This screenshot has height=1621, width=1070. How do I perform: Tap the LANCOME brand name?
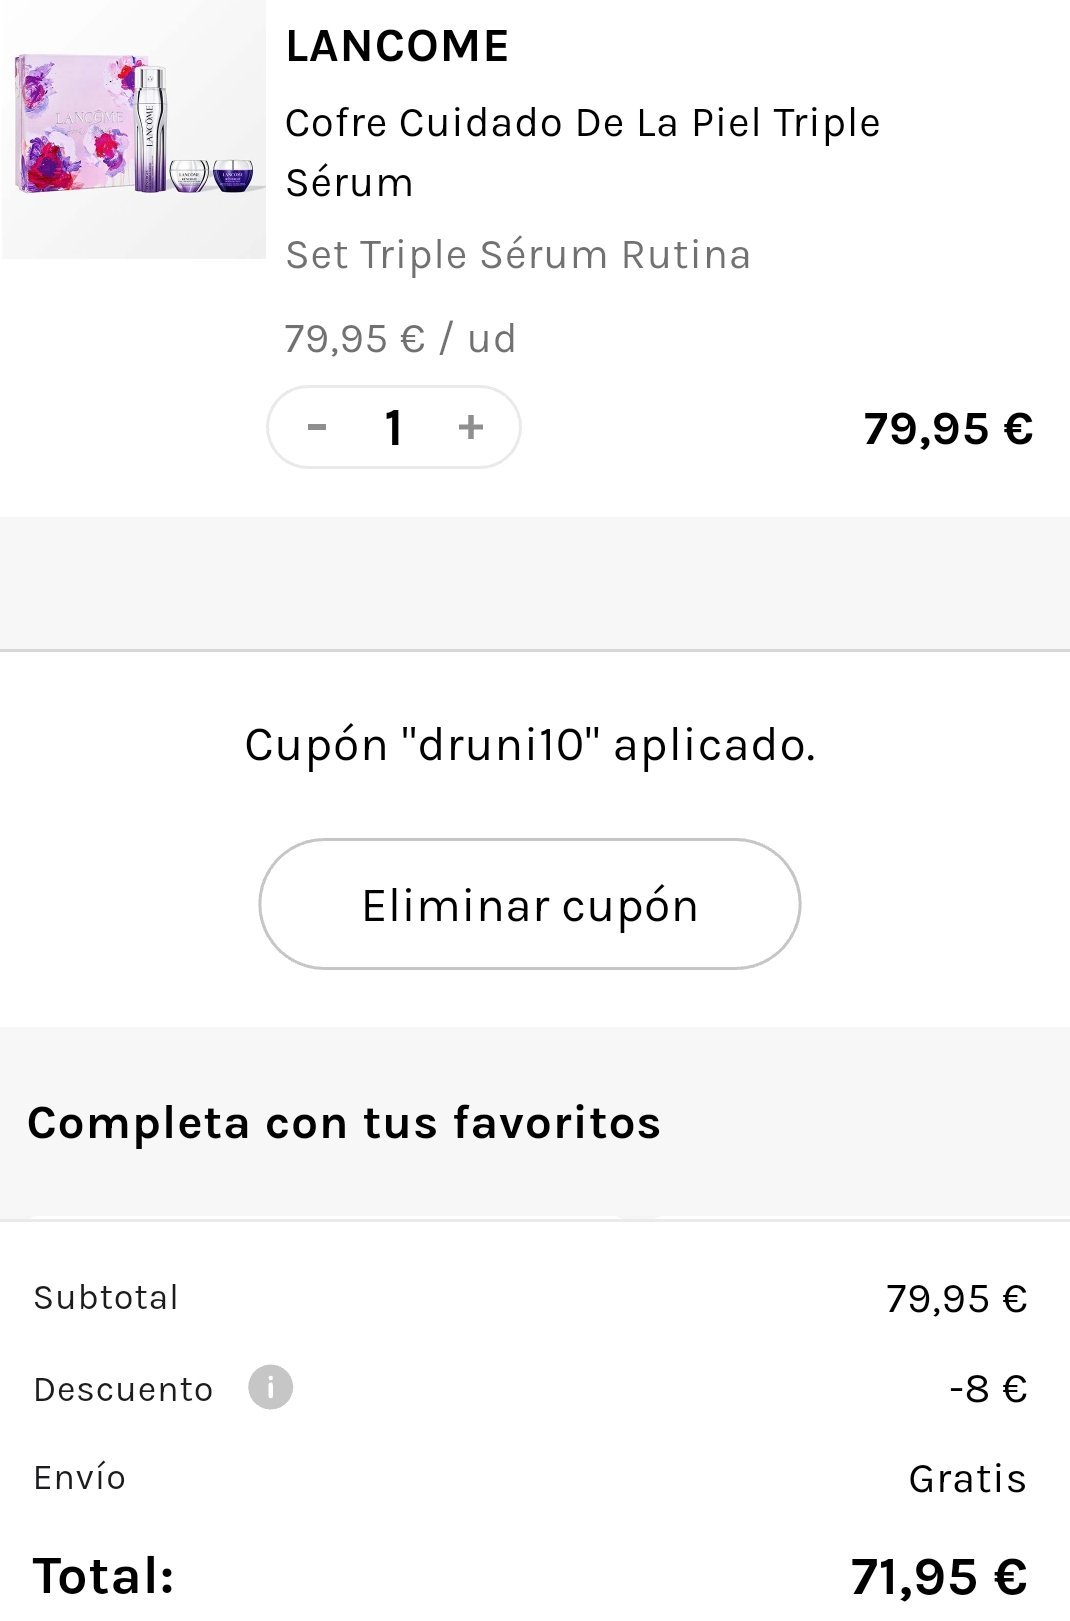coord(397,46)
